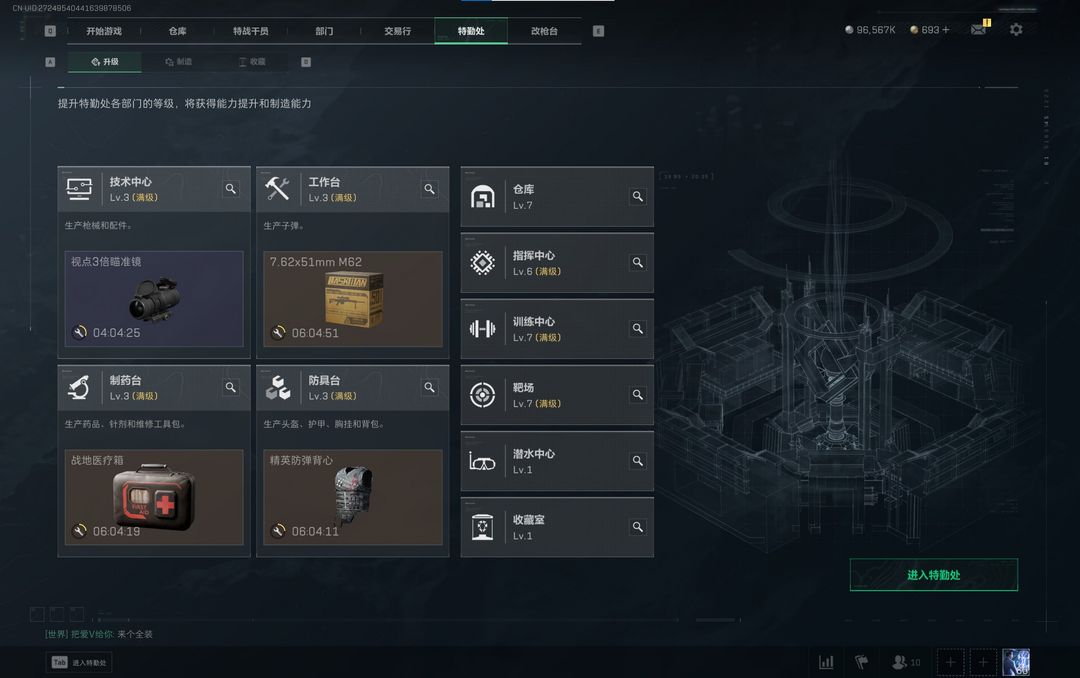Select the 制造 sub-tab
This screenshot has height=678, width=1080.
point(178,62)
